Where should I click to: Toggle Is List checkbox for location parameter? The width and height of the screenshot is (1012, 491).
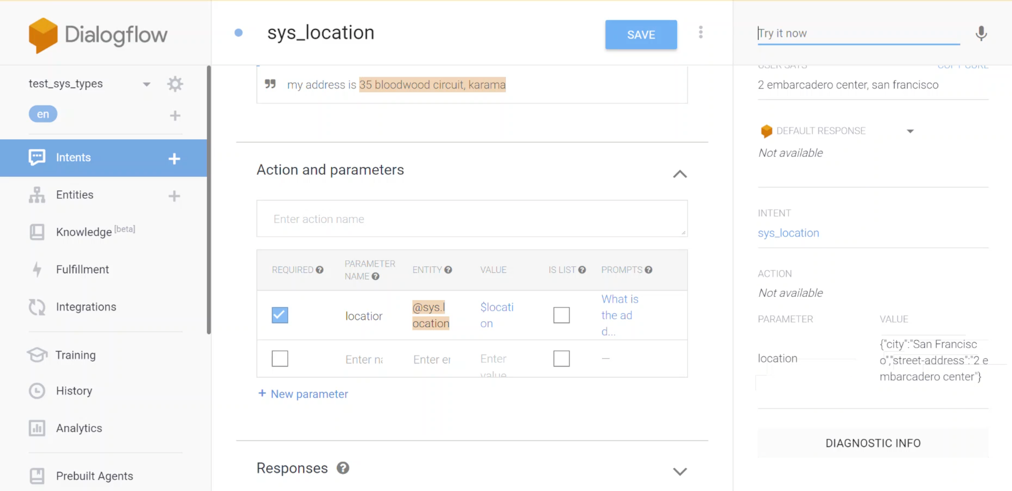click(562, 315)
